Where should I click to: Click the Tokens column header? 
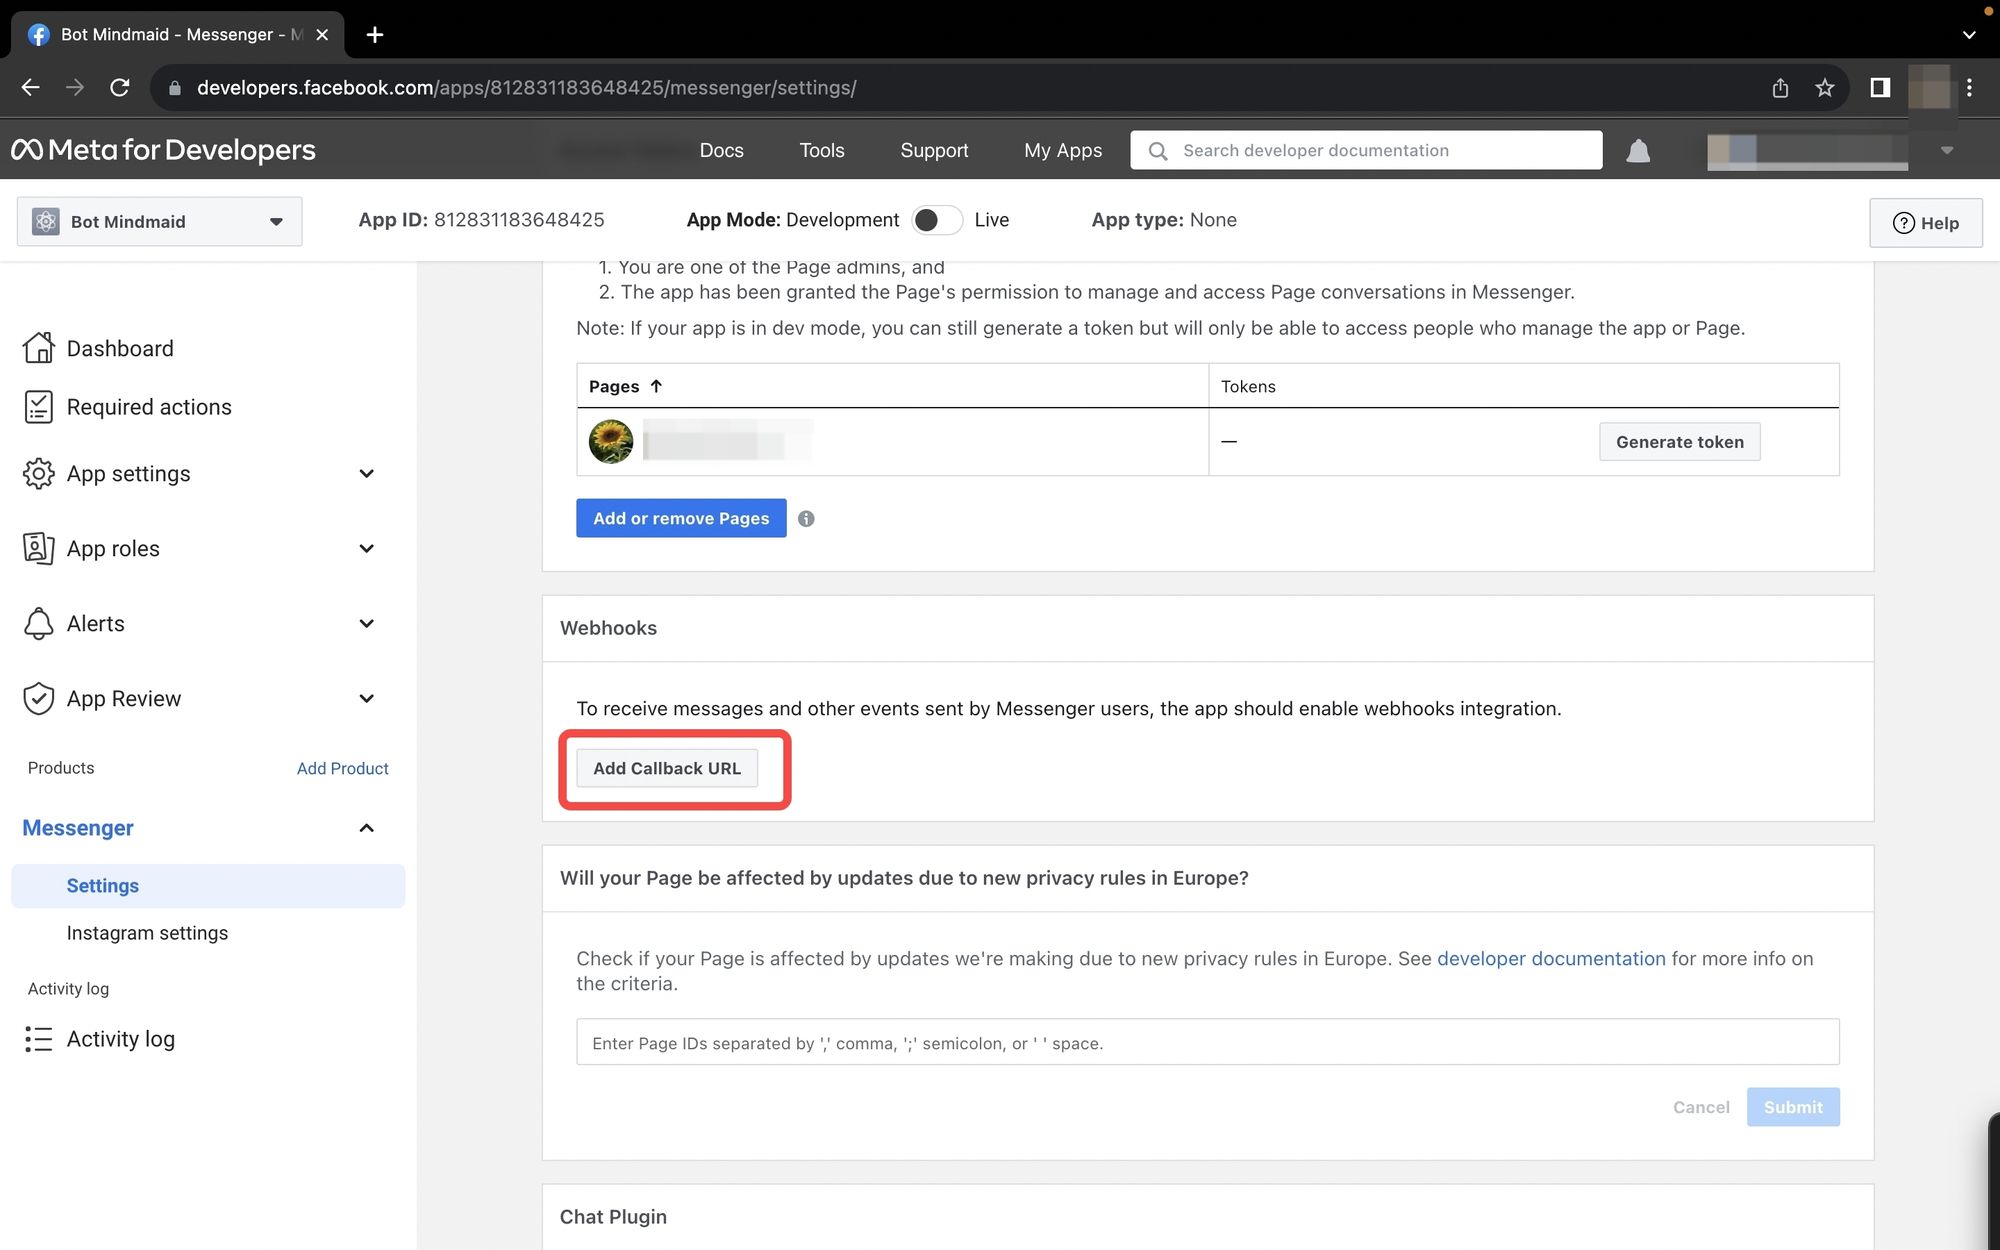tap(1248, 386)
